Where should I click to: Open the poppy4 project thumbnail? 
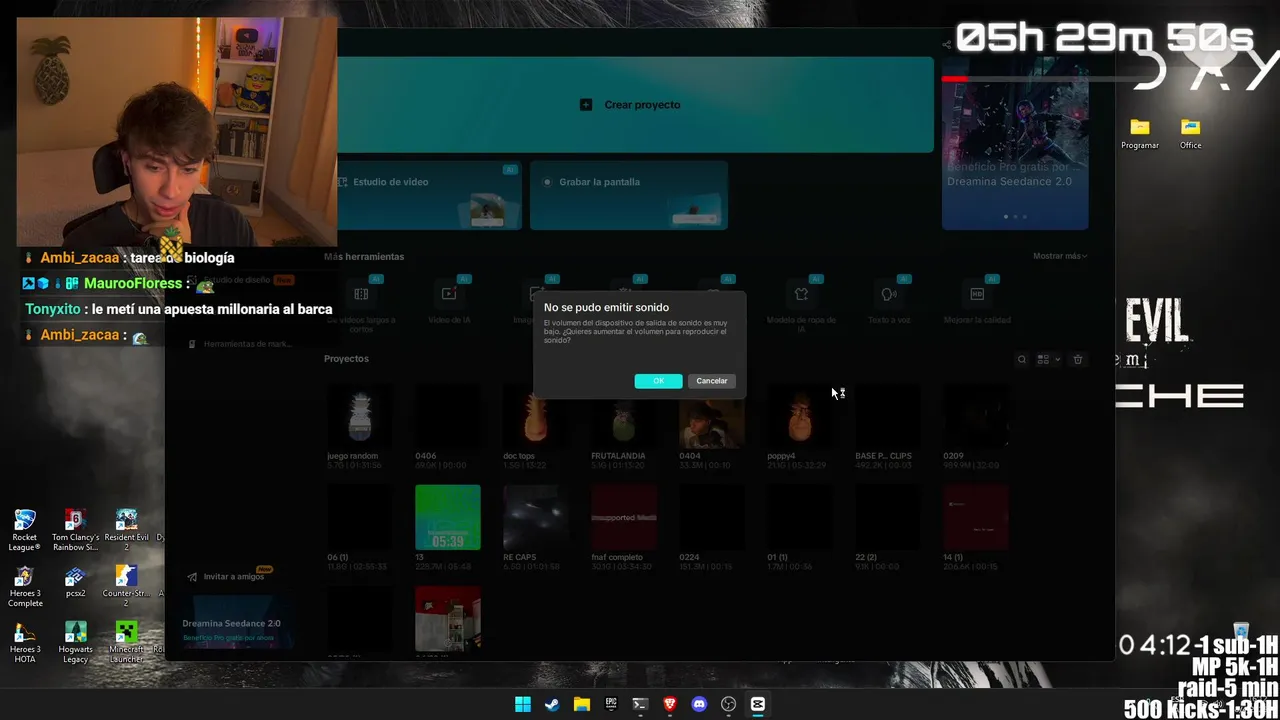pyautogui.click(x=800, y=415)
